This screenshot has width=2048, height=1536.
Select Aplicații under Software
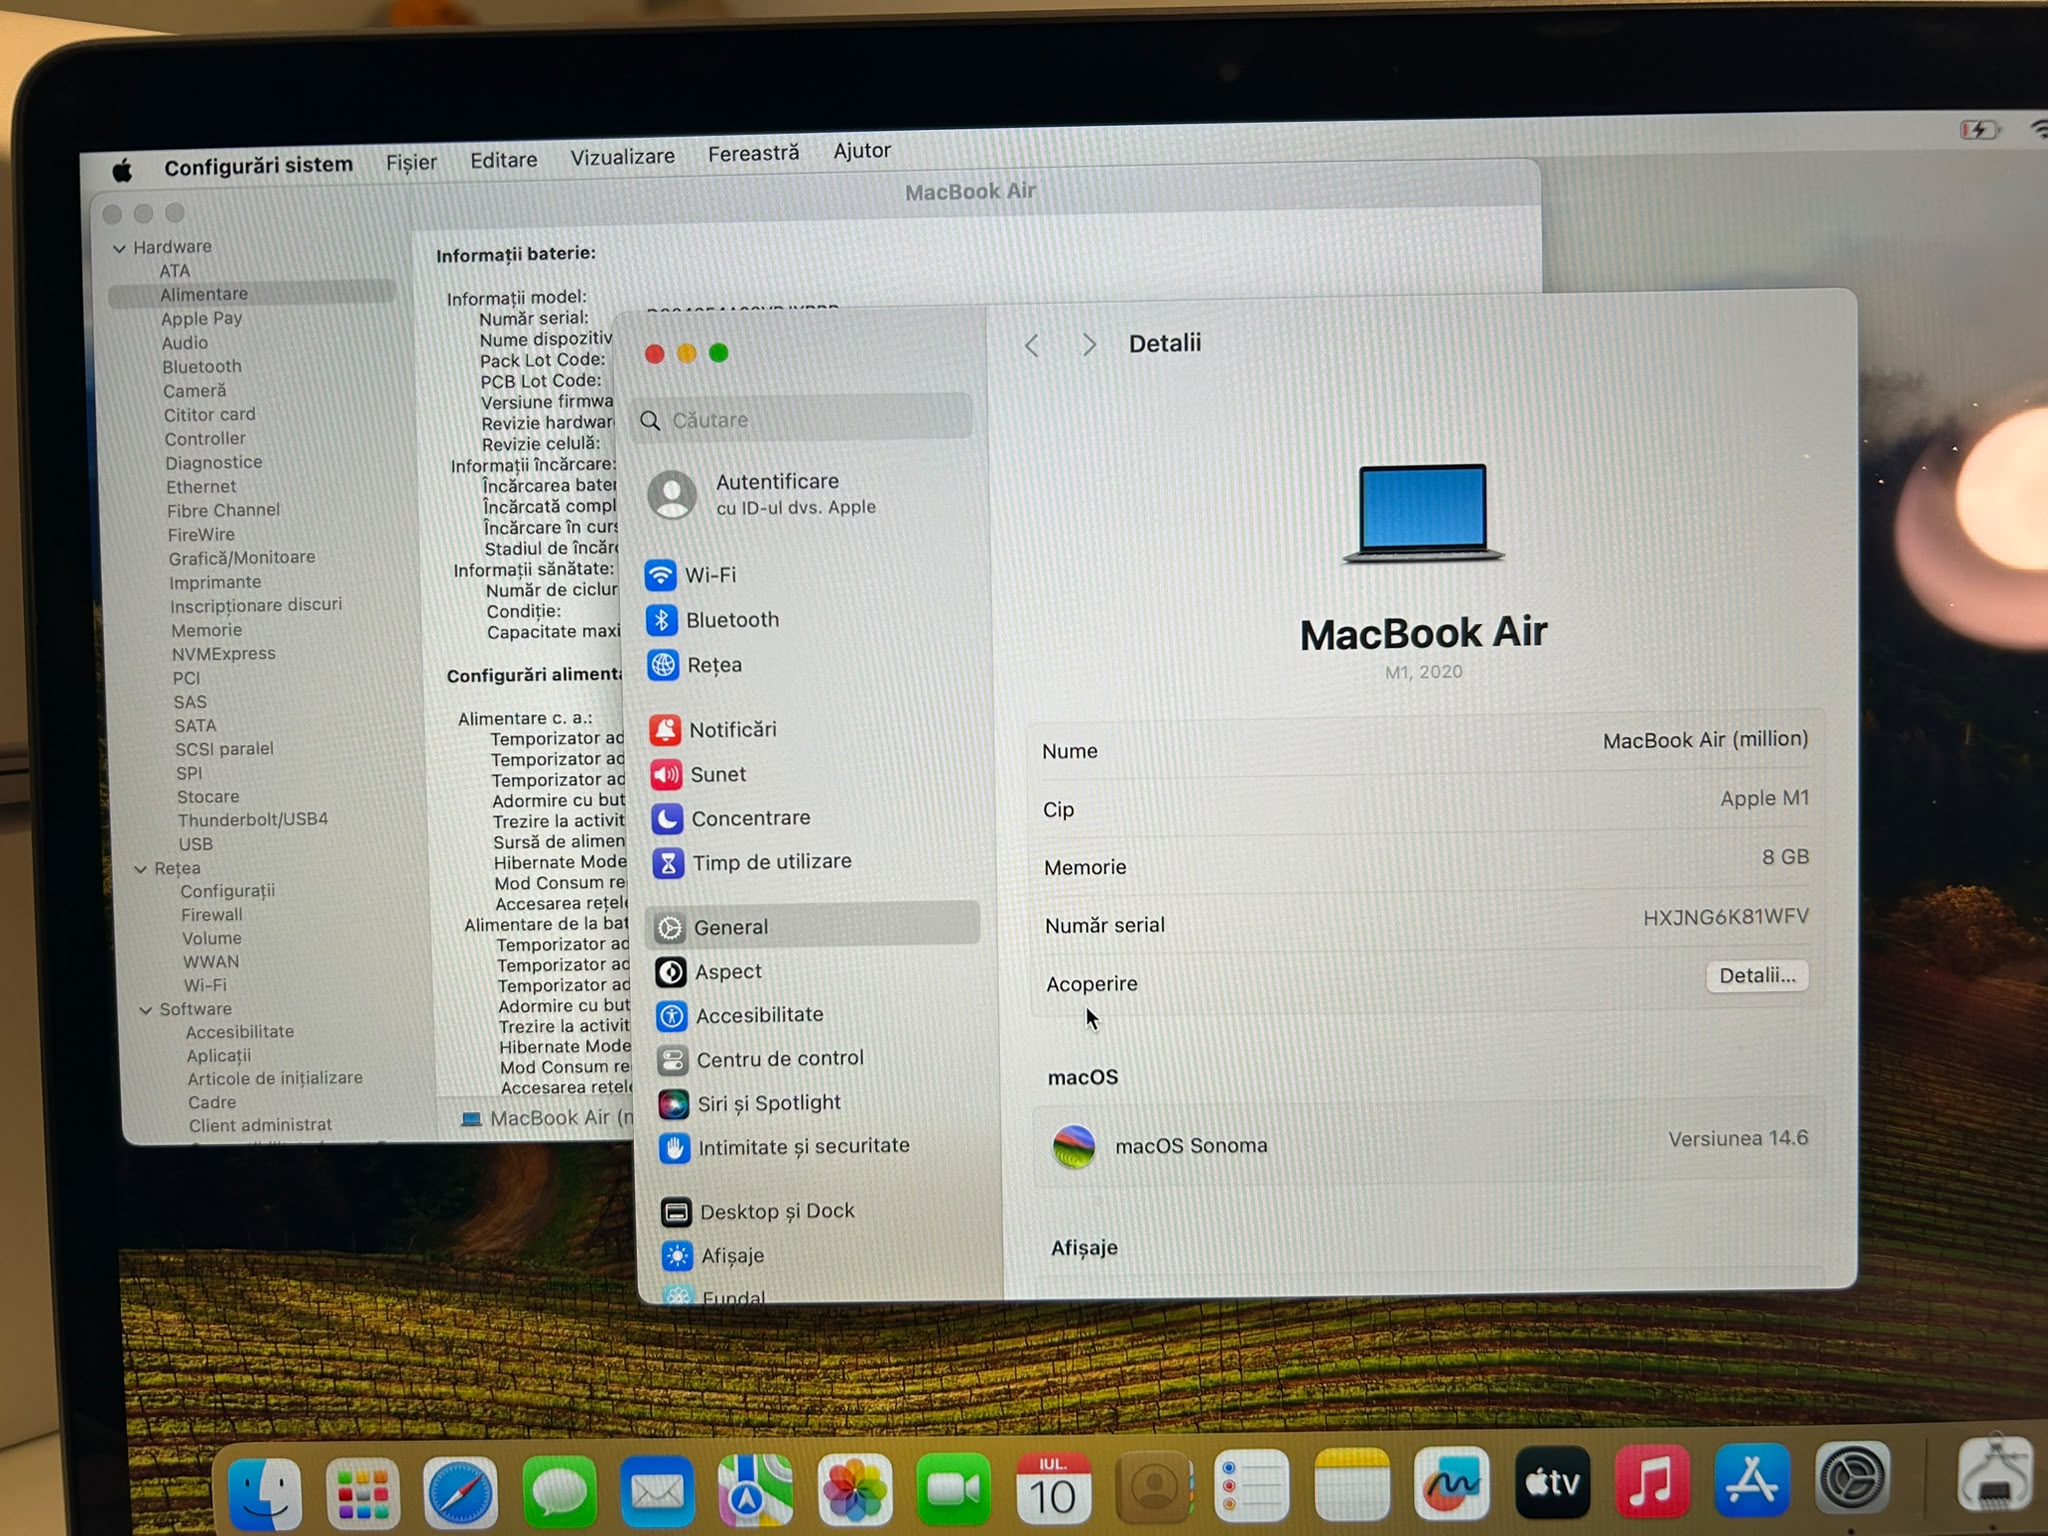218,1056
